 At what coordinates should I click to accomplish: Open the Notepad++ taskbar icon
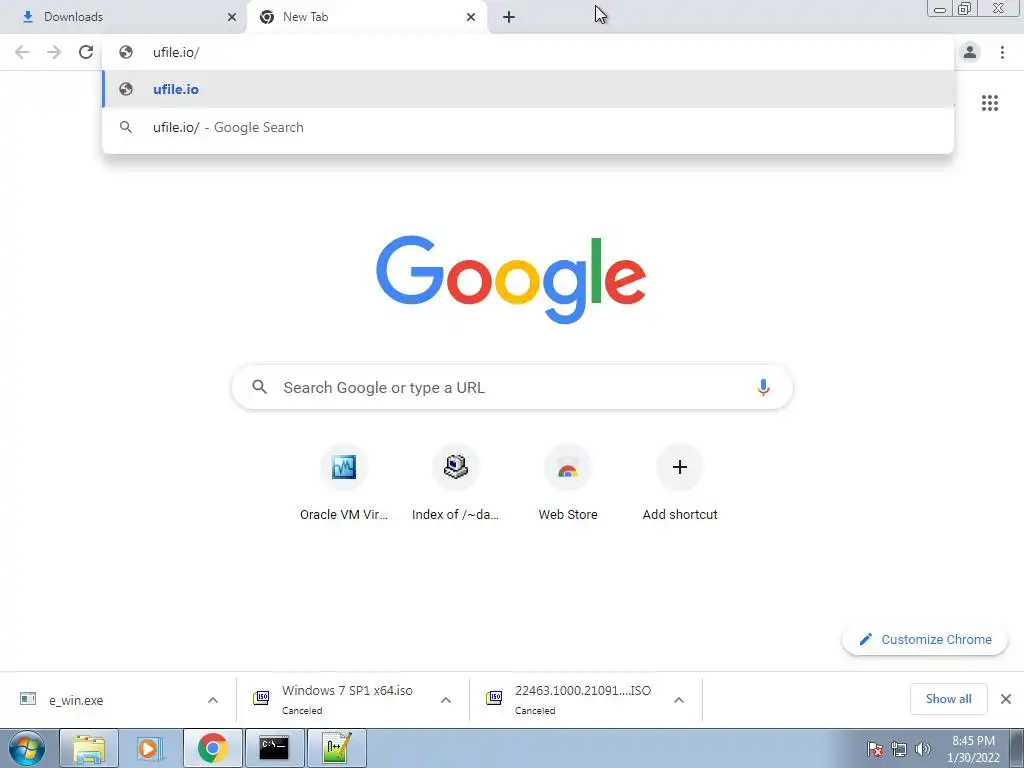point(337,748)
